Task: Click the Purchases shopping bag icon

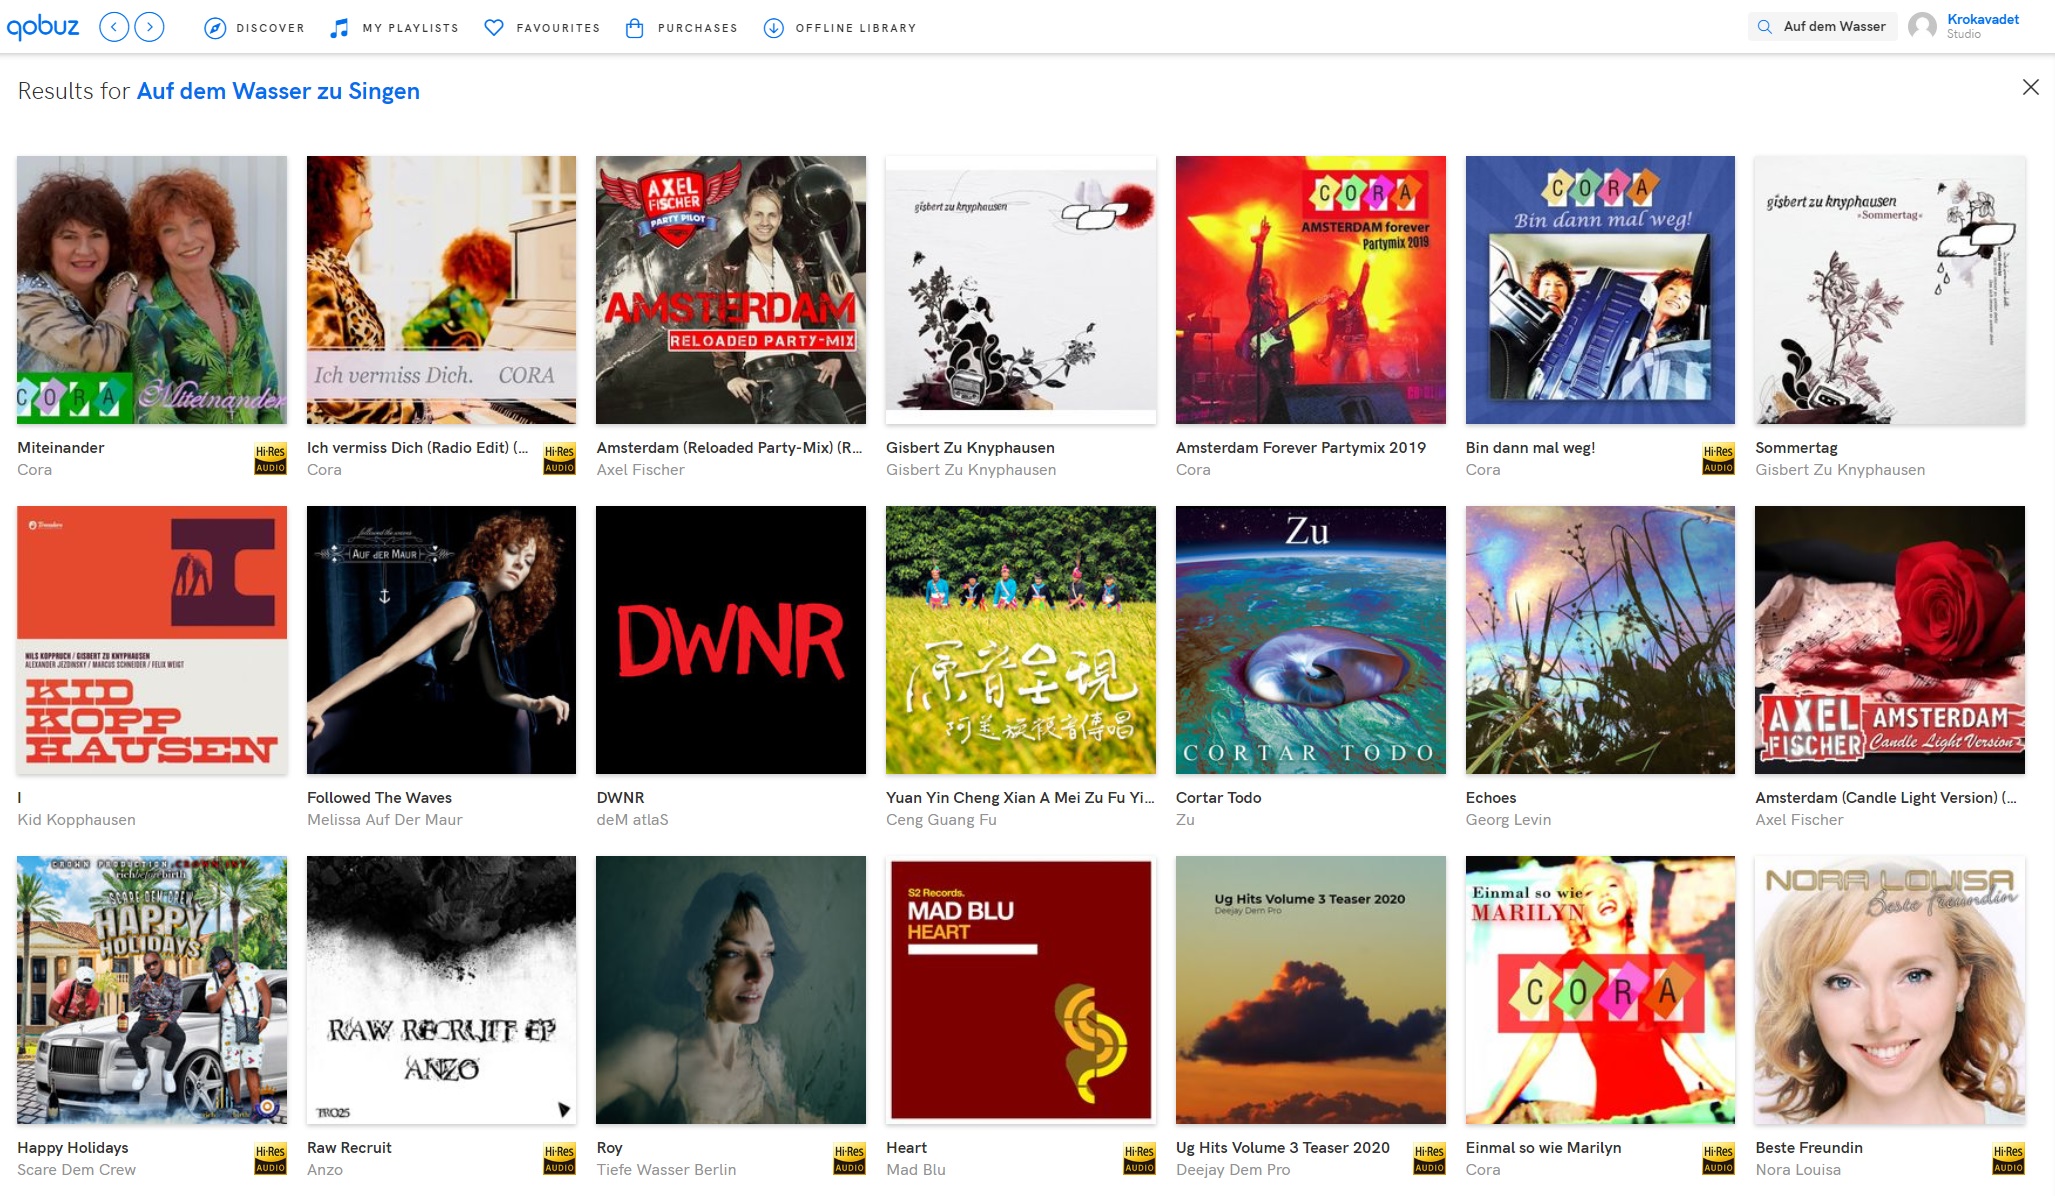Action: (x=634, y=28)
